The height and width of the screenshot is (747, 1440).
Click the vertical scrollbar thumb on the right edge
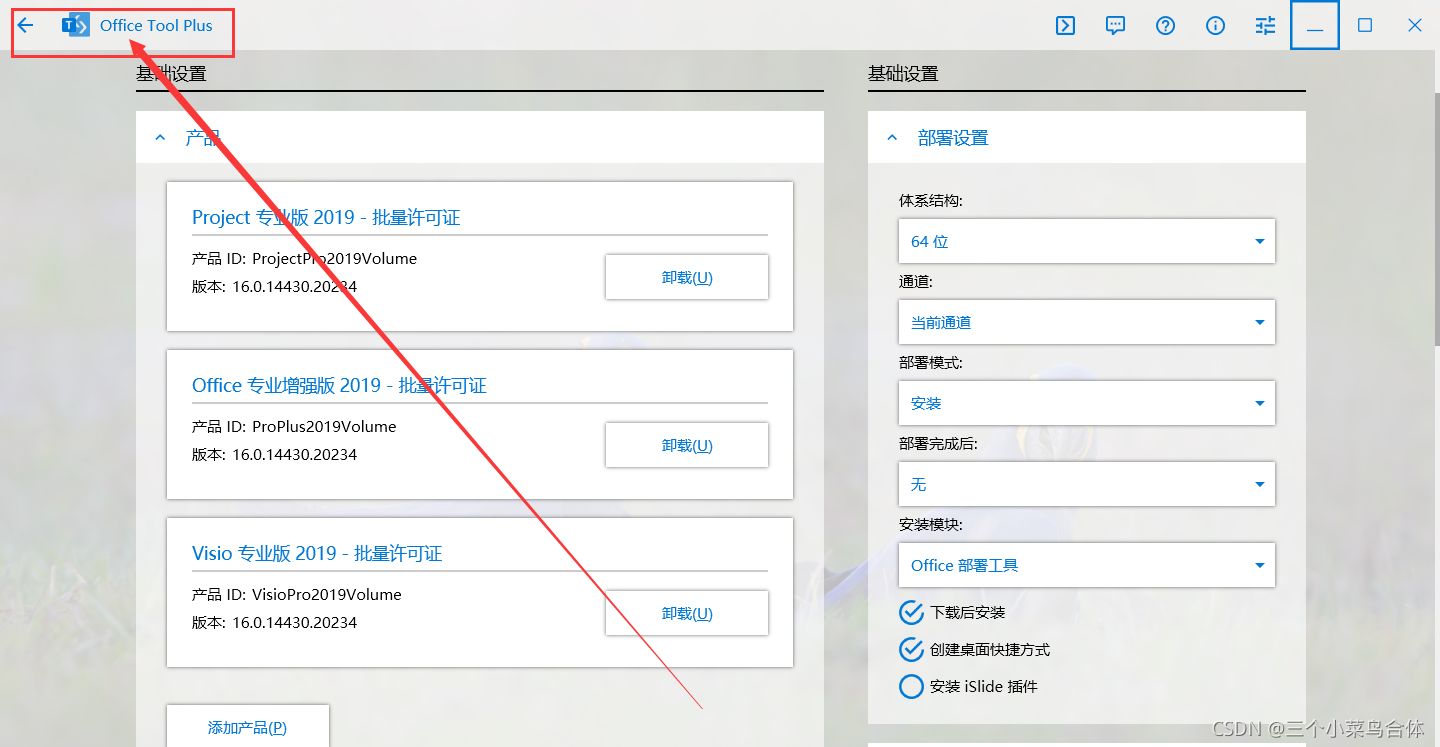[x=1435, y=220]
